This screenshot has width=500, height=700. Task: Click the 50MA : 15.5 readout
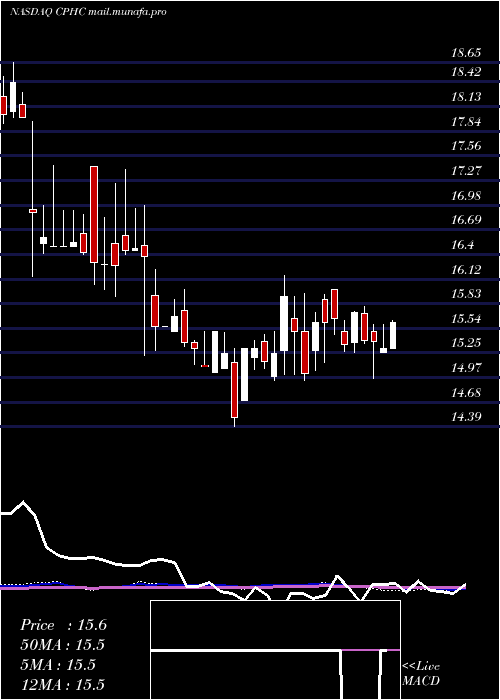pos(62,645)
